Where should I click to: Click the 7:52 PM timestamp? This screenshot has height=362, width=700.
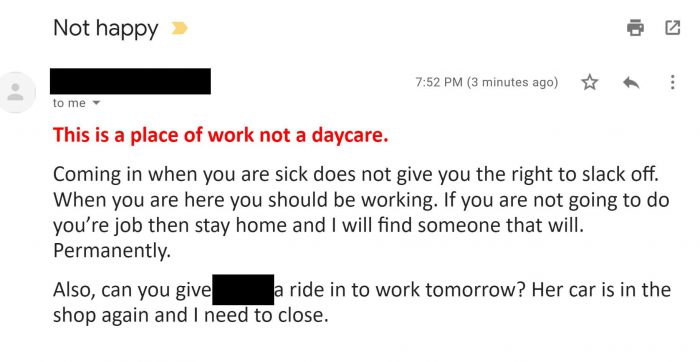coord(439,83)
